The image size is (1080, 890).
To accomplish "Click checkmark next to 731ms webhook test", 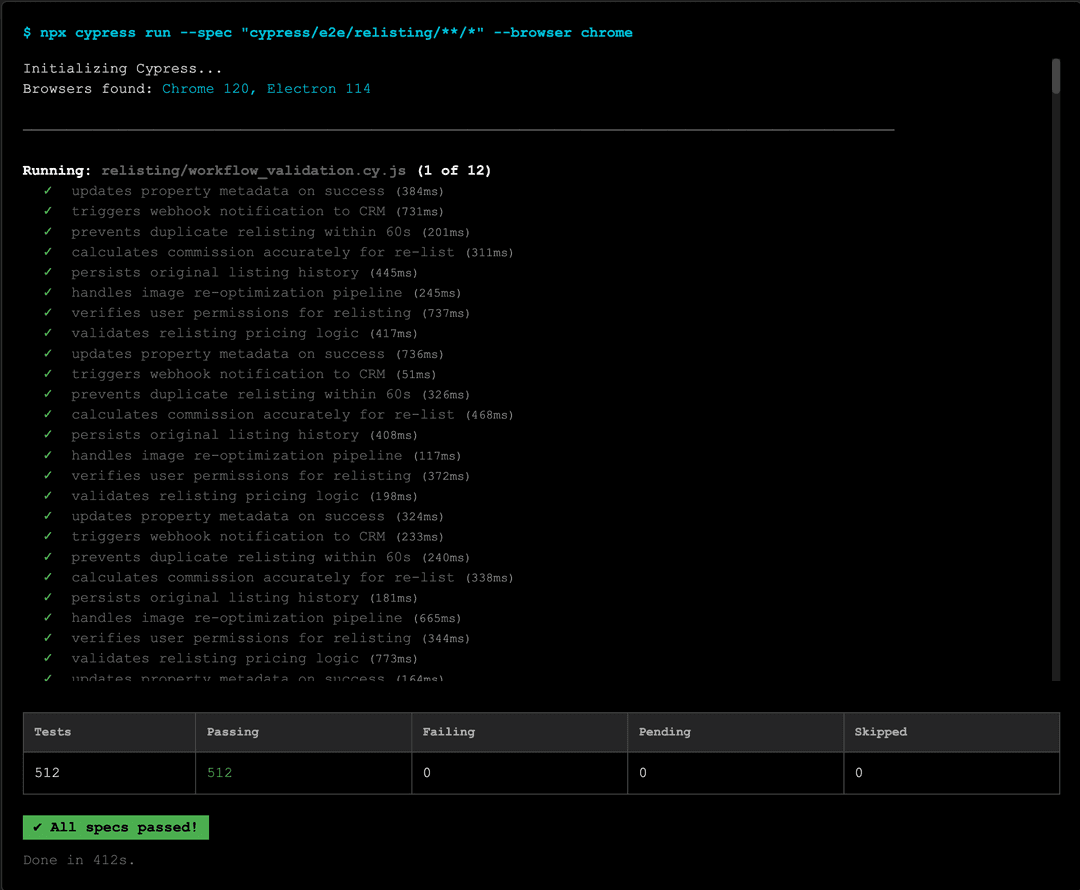I will (47, 211).
